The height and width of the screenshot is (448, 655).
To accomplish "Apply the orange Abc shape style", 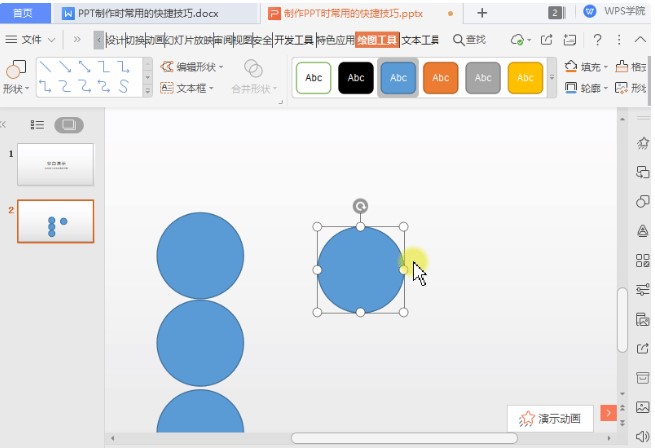I will (441, 78).
